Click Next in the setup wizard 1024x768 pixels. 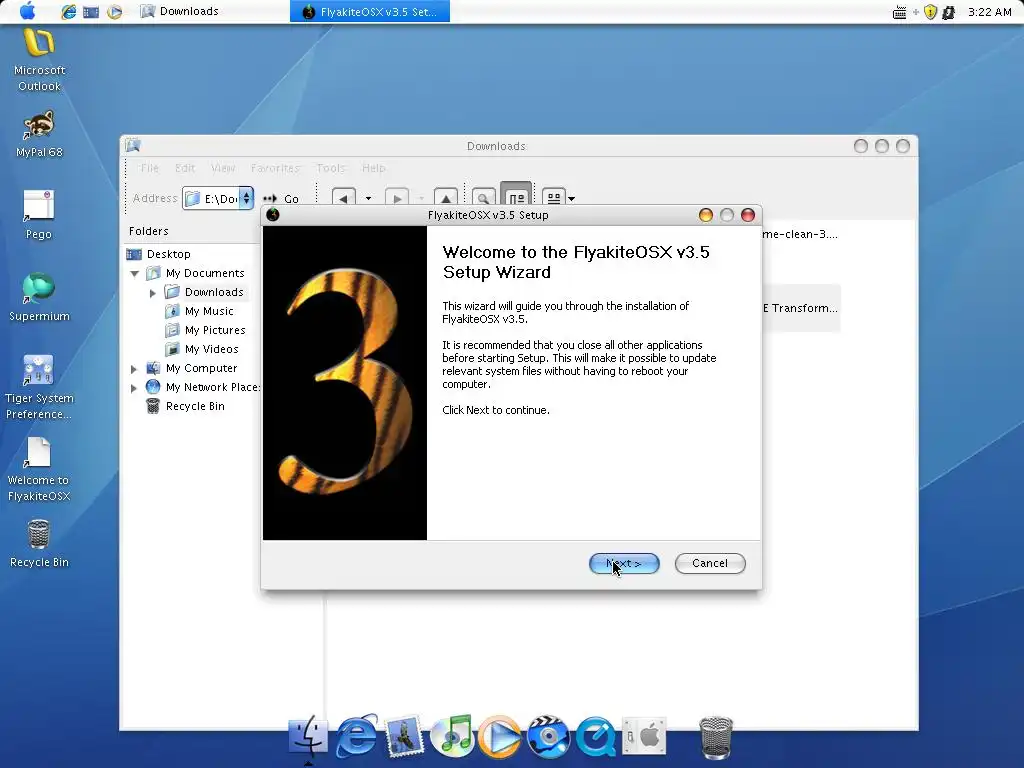[624, 563]
